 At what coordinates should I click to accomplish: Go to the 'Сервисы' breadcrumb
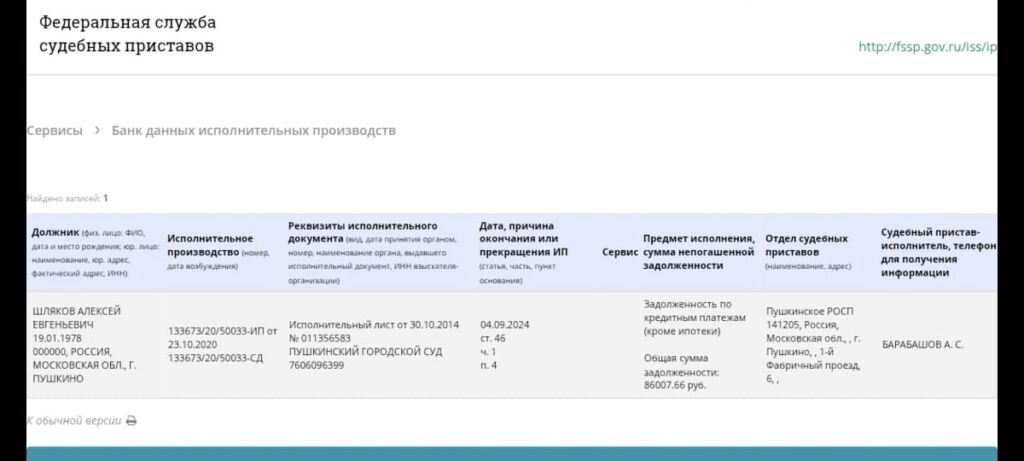[54, 131]
